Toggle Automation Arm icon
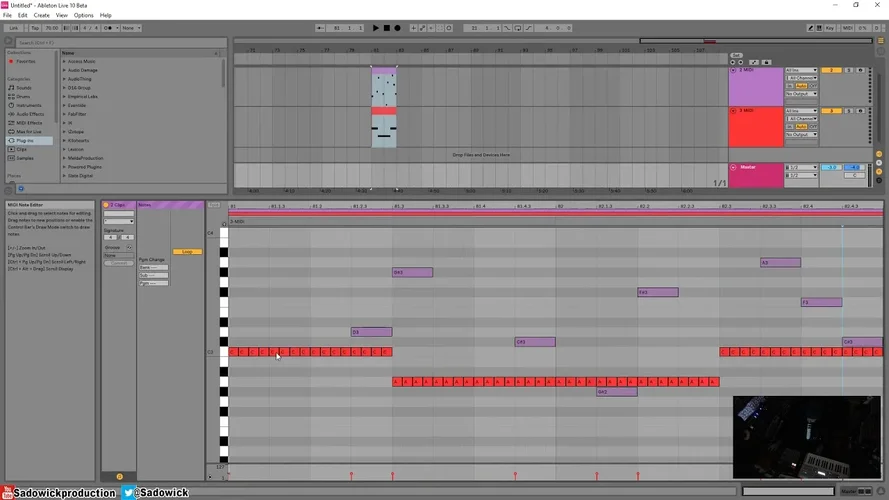This screenshot has width=889, height=500. coord(422,28)
